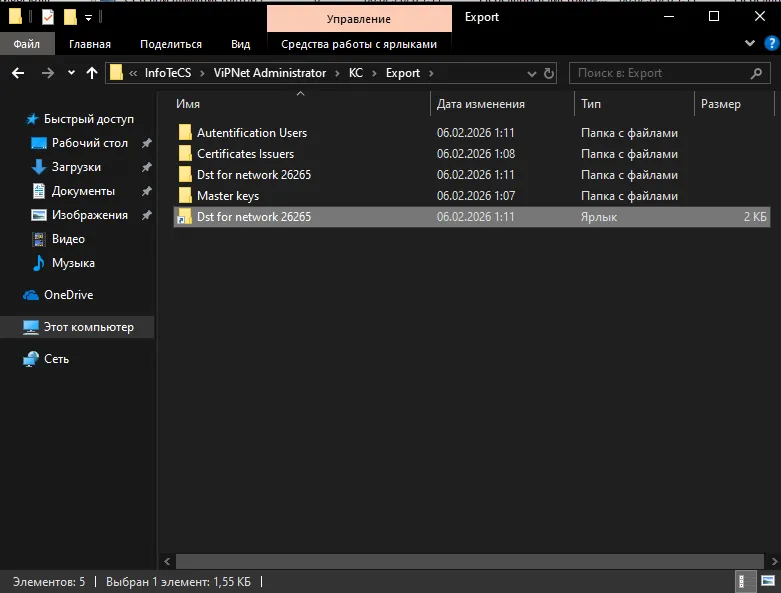Click the pin icon next to Рабочий стол

146,143
